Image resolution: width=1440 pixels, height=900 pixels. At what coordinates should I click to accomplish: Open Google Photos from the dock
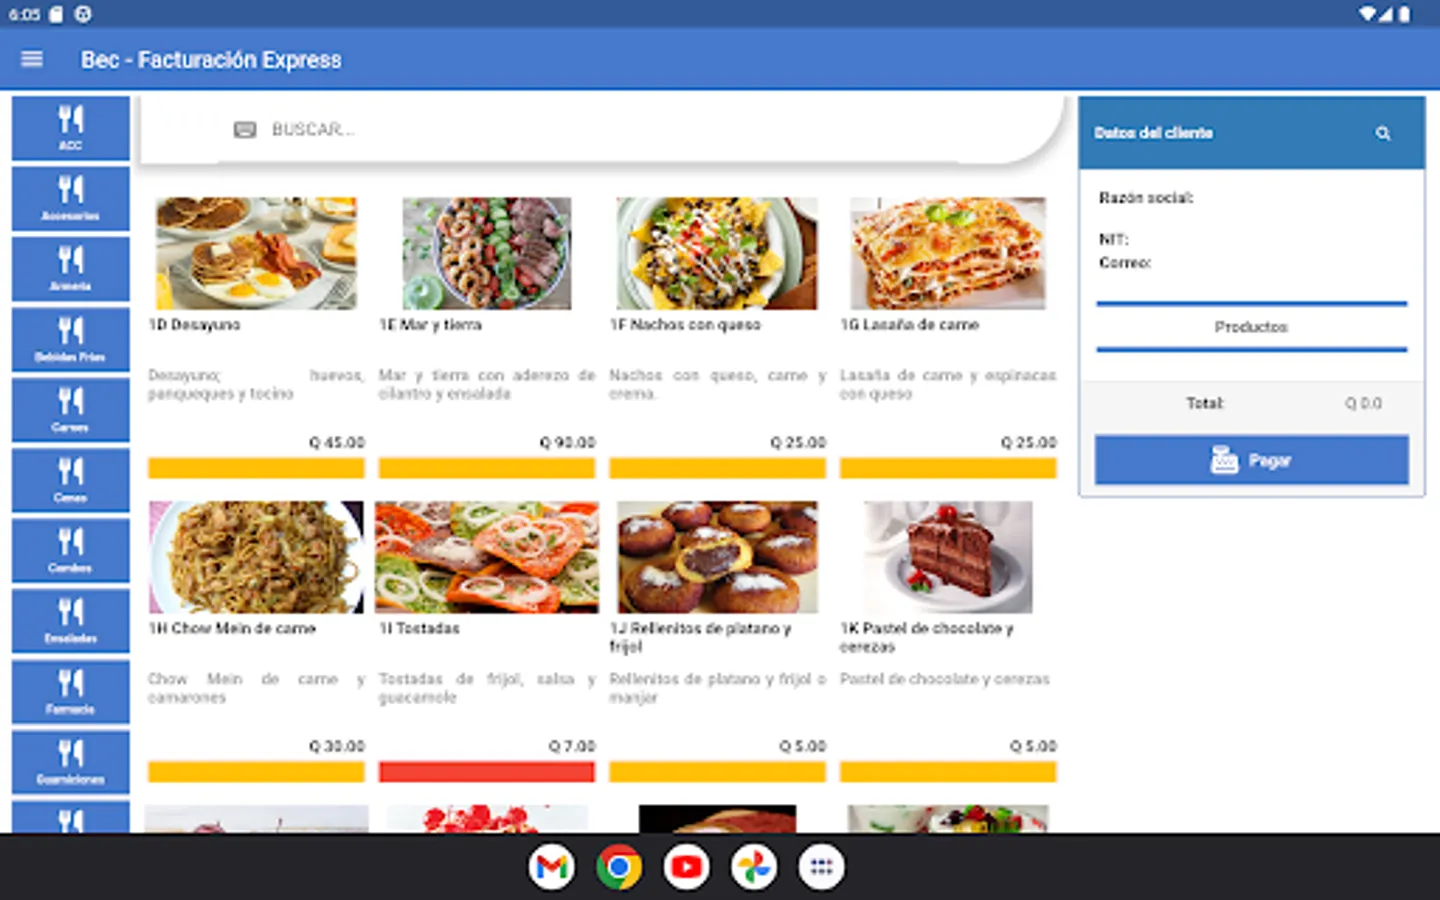[x=754, y=867]
